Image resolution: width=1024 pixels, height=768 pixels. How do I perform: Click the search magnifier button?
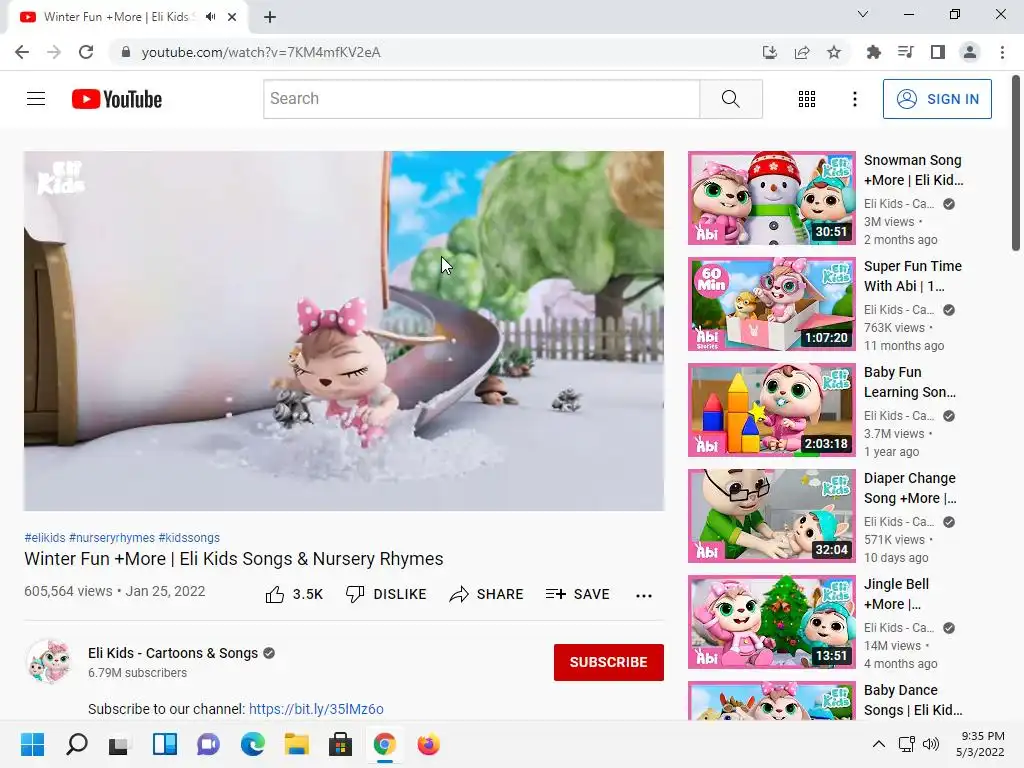[731, 99]
